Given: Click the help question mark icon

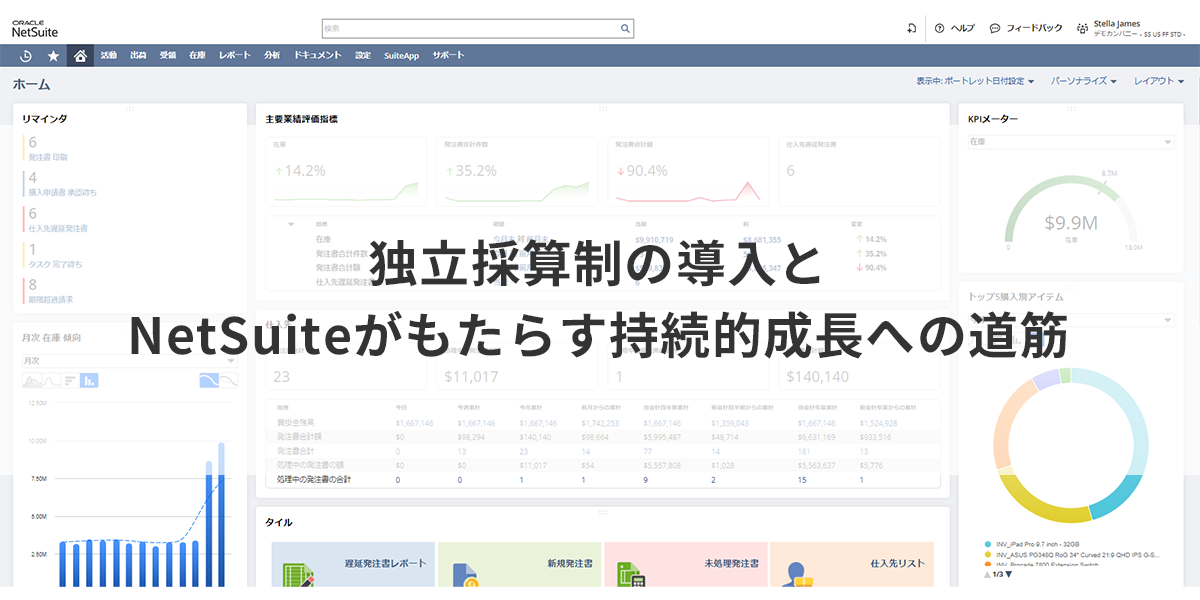Looking at the screenshot, I should pos(939,29).
